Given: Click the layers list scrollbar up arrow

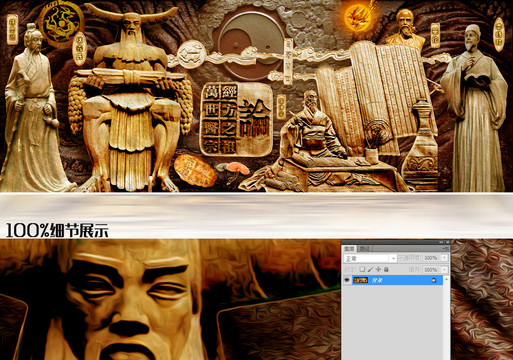Looking at the screenshot, I should coord(446,279).
